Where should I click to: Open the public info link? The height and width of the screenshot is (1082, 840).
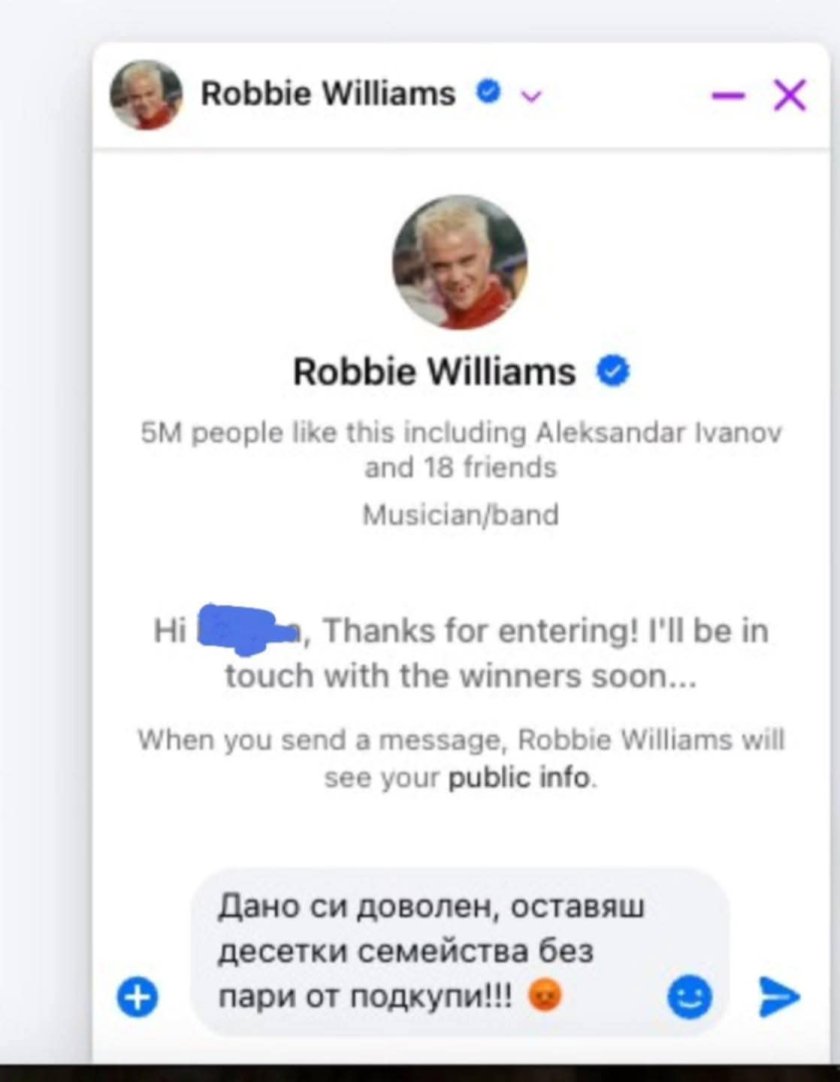click(520, 778)
